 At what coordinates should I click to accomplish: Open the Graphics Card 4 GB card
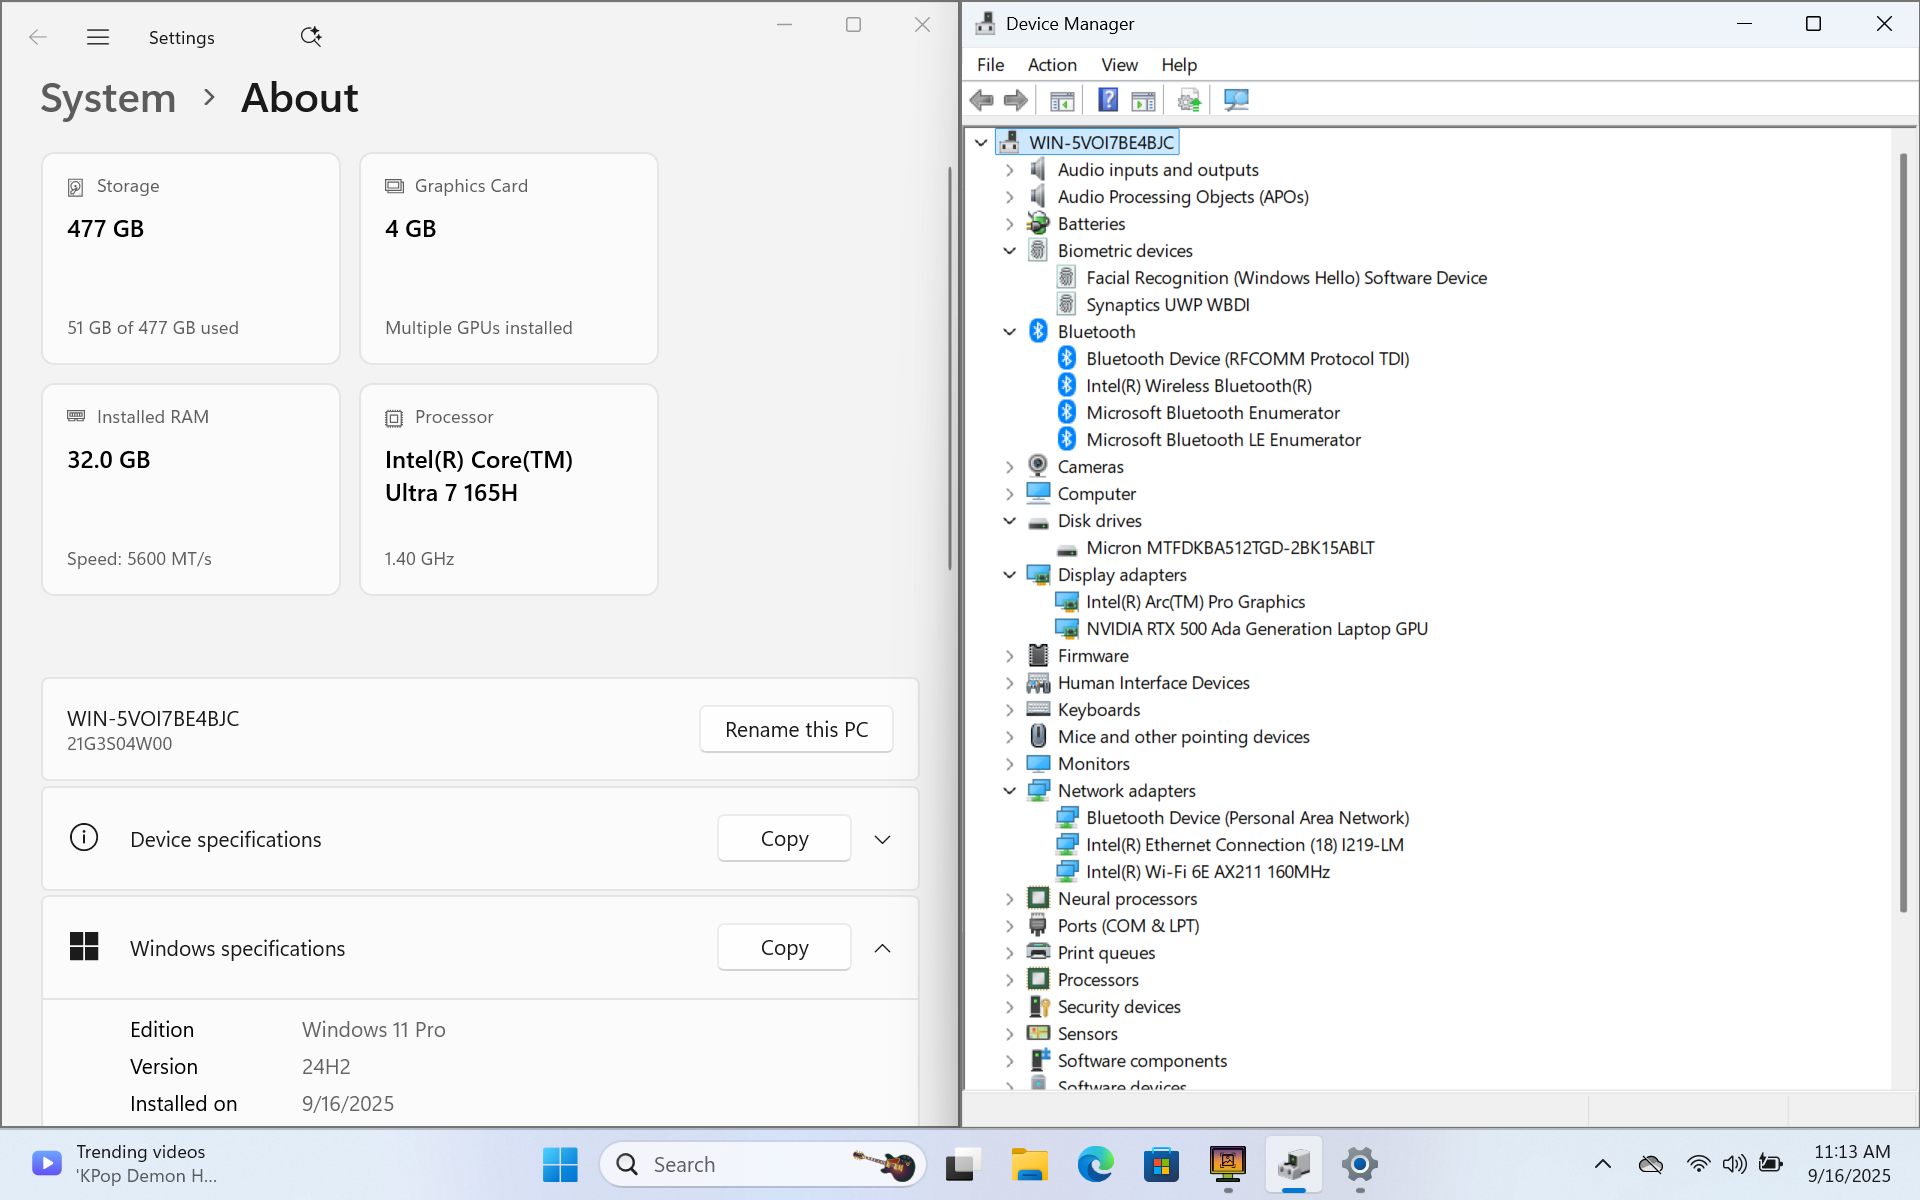coord(509,258)
